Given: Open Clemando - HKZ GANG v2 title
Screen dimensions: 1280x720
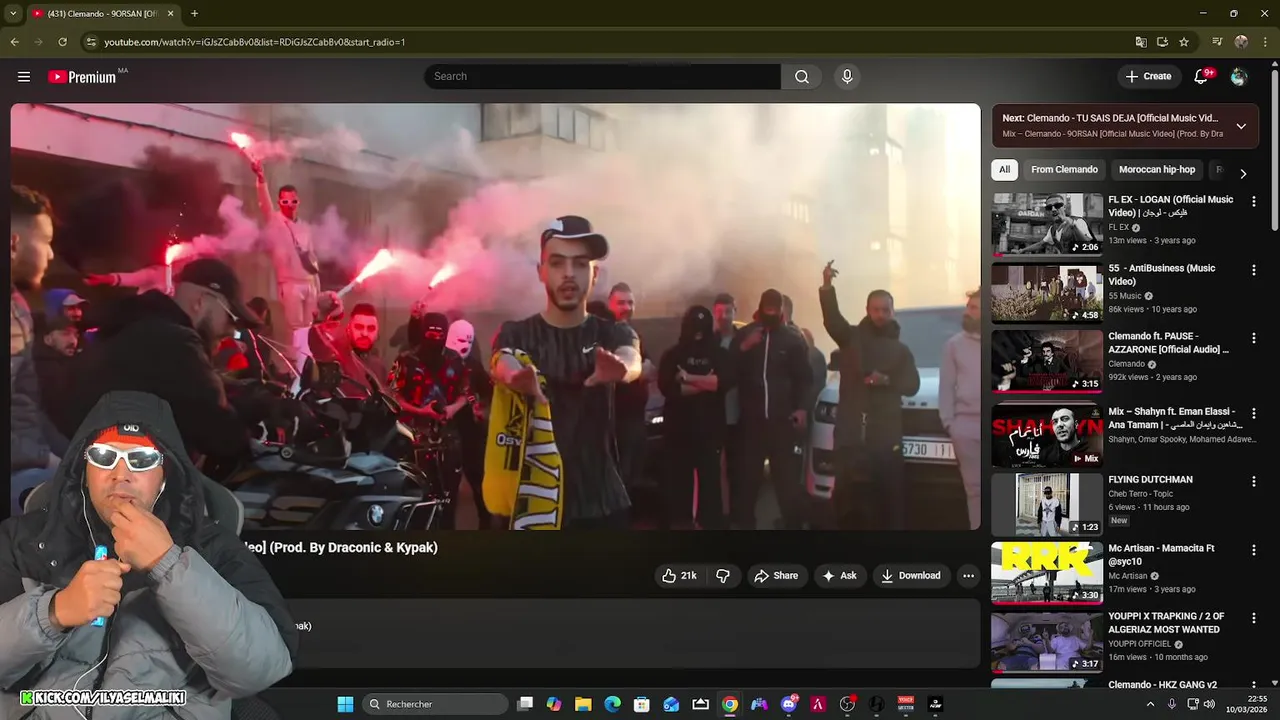Looking at the screenshot, I should point(1162,685).
